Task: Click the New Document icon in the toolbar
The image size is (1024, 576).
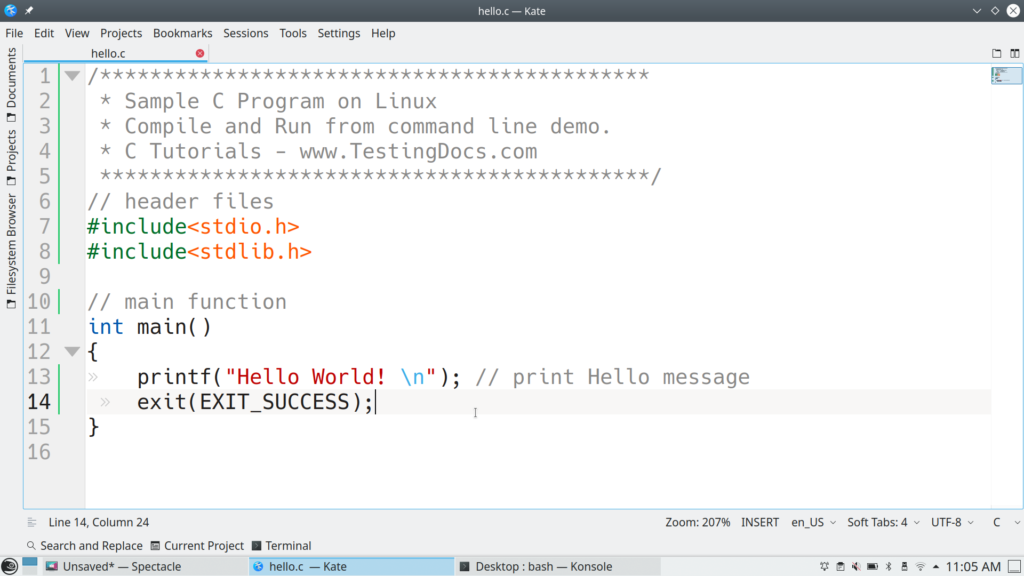Action: click(996, 53)
